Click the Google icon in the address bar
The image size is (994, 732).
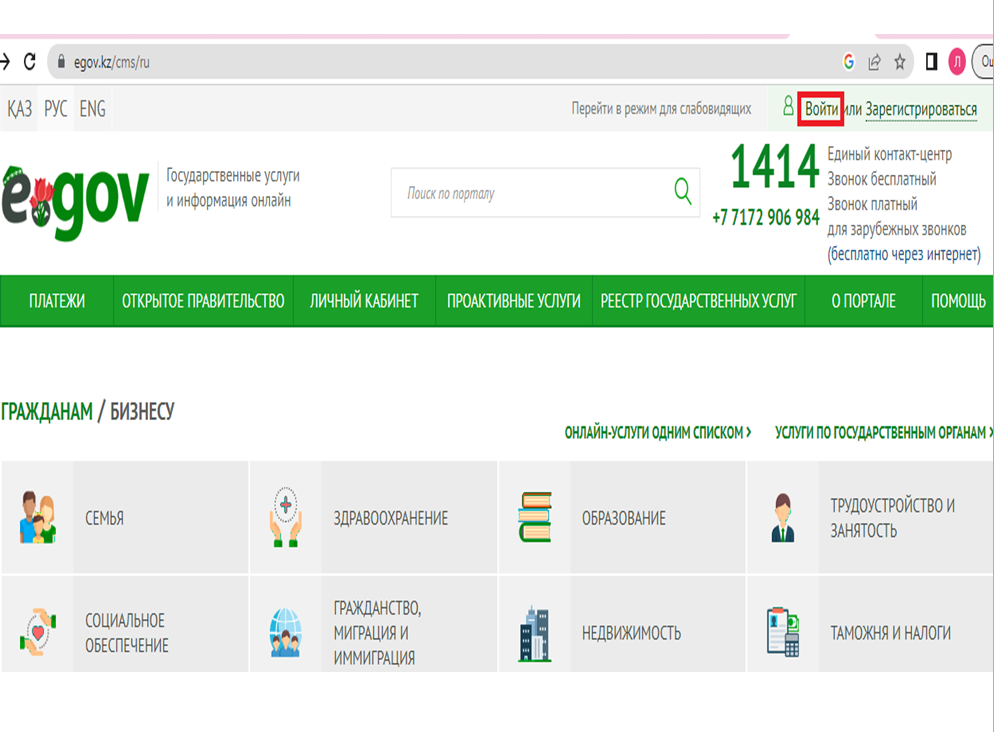(849, 61)
